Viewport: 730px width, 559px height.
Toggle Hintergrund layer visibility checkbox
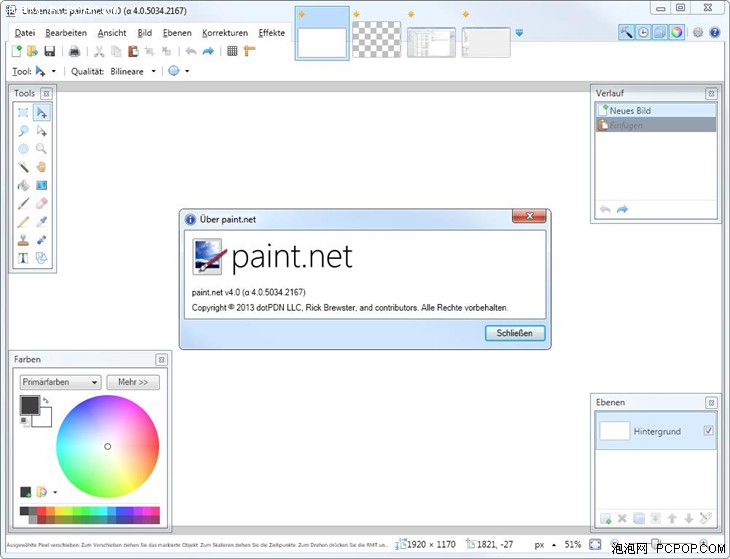pyautogui.click(x=708, y=431)
